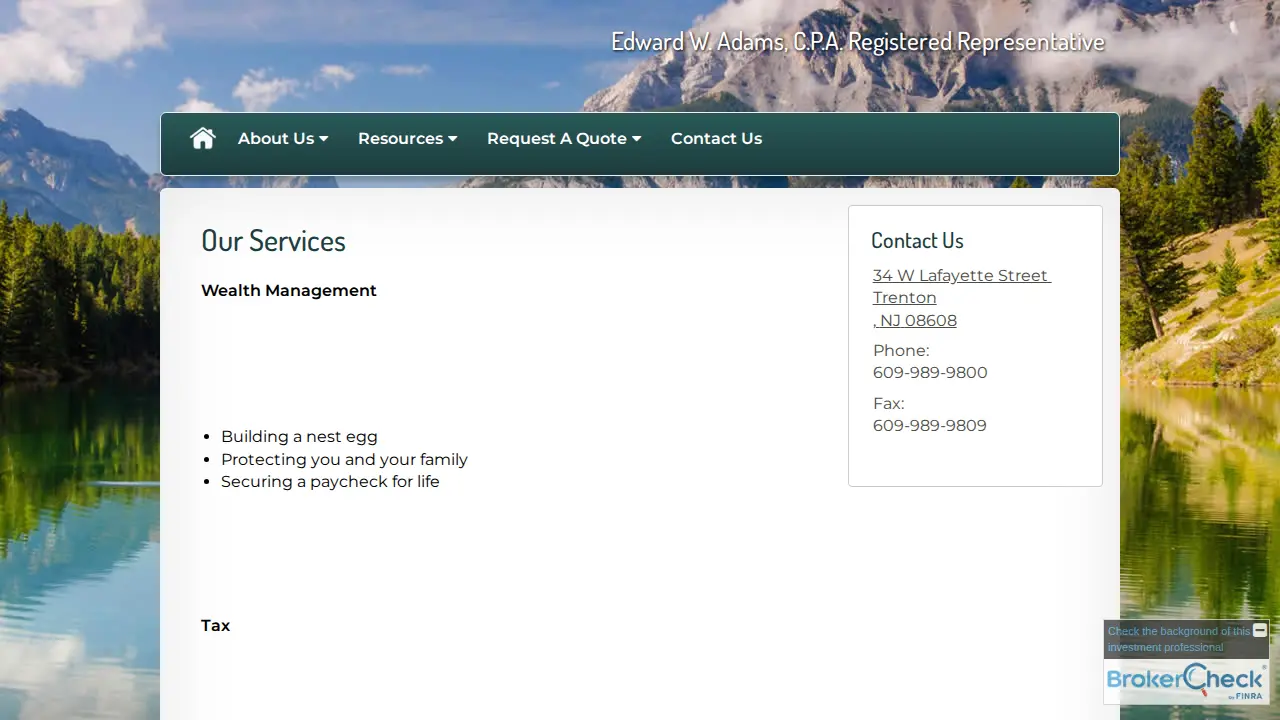
Task: Open the BrokerCheck by FINRA logo
Action: [1186, 681]
